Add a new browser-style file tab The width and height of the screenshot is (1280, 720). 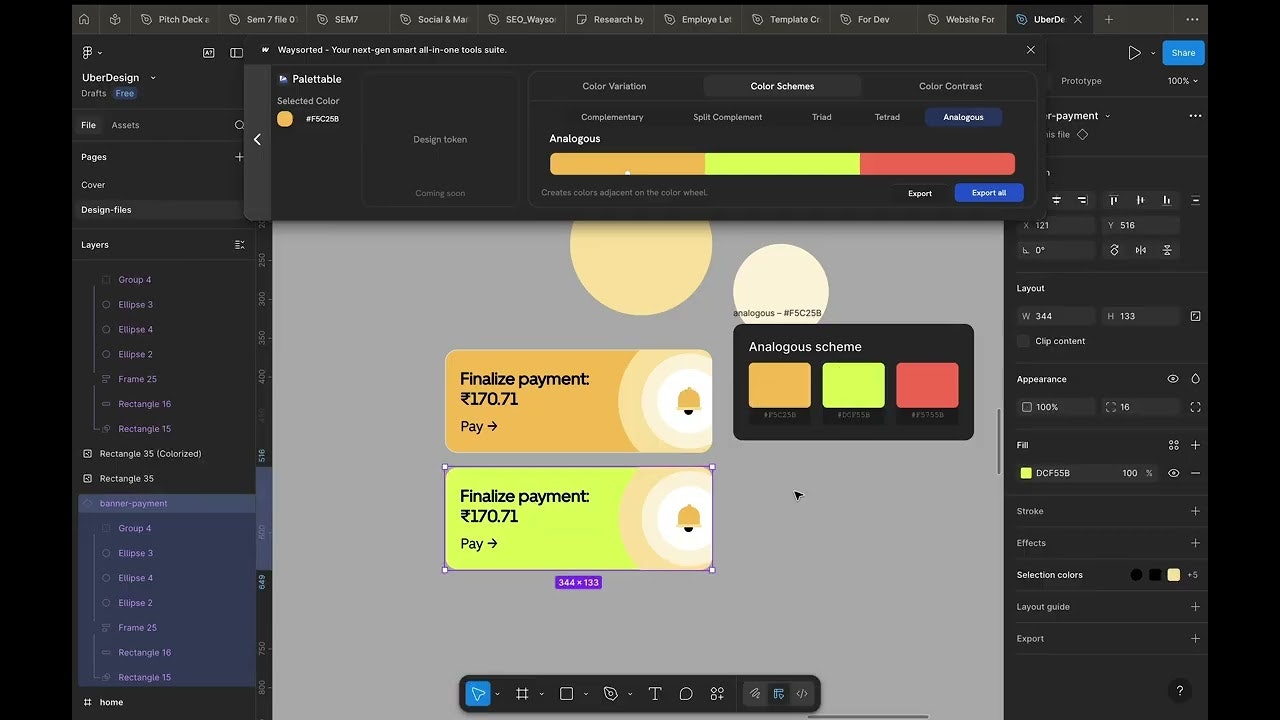[x=1108, y=19]
